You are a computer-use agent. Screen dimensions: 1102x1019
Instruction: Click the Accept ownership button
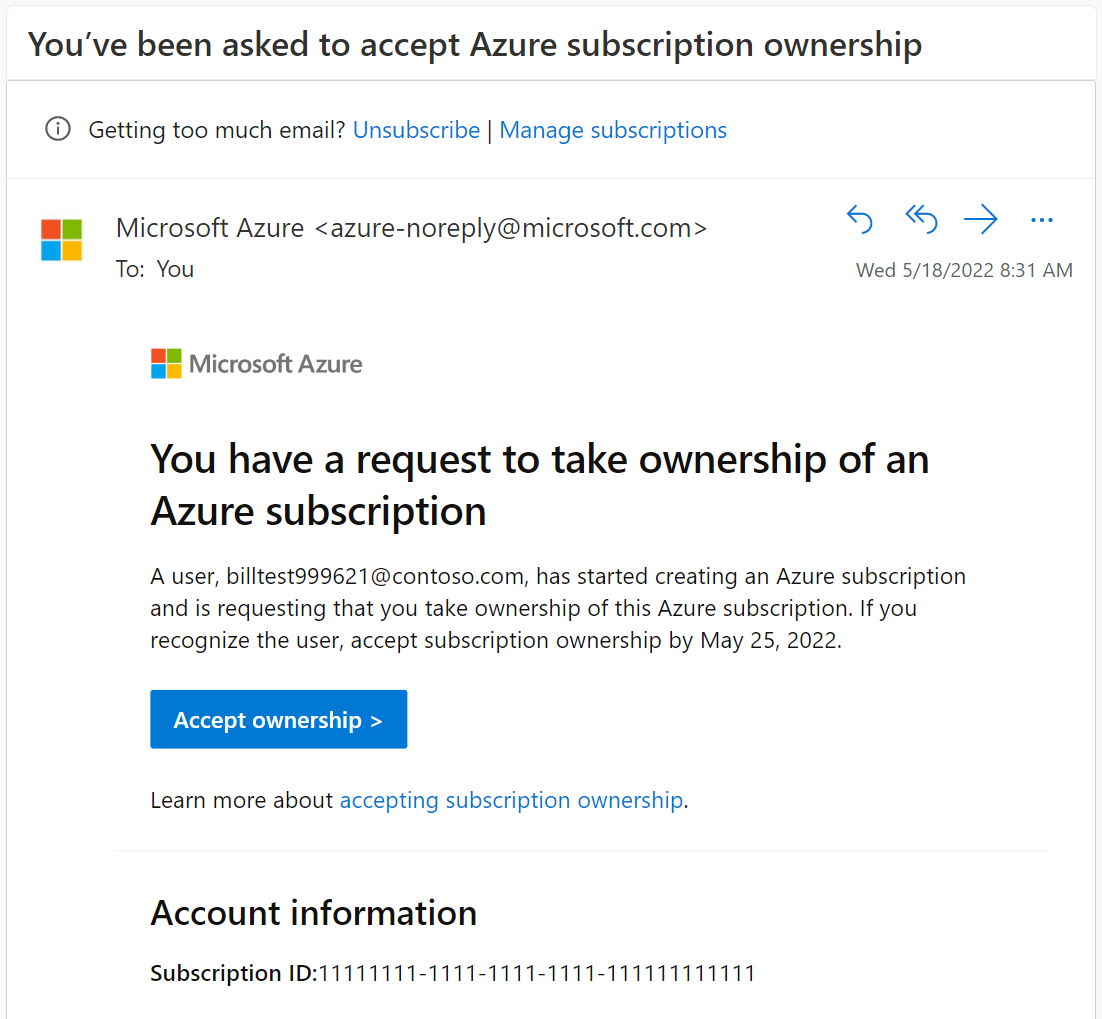coord(278,719)
